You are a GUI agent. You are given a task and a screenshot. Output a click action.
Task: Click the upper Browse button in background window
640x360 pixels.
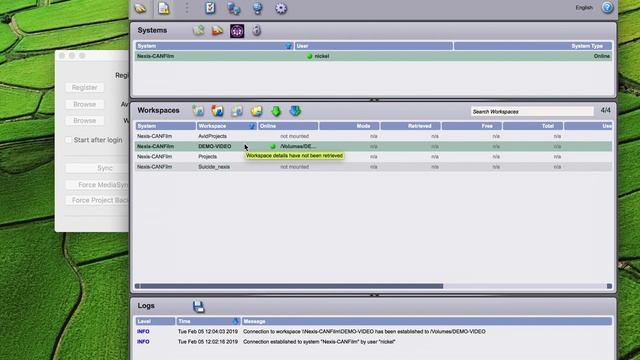pyautogui.click(x=84, y=104)
